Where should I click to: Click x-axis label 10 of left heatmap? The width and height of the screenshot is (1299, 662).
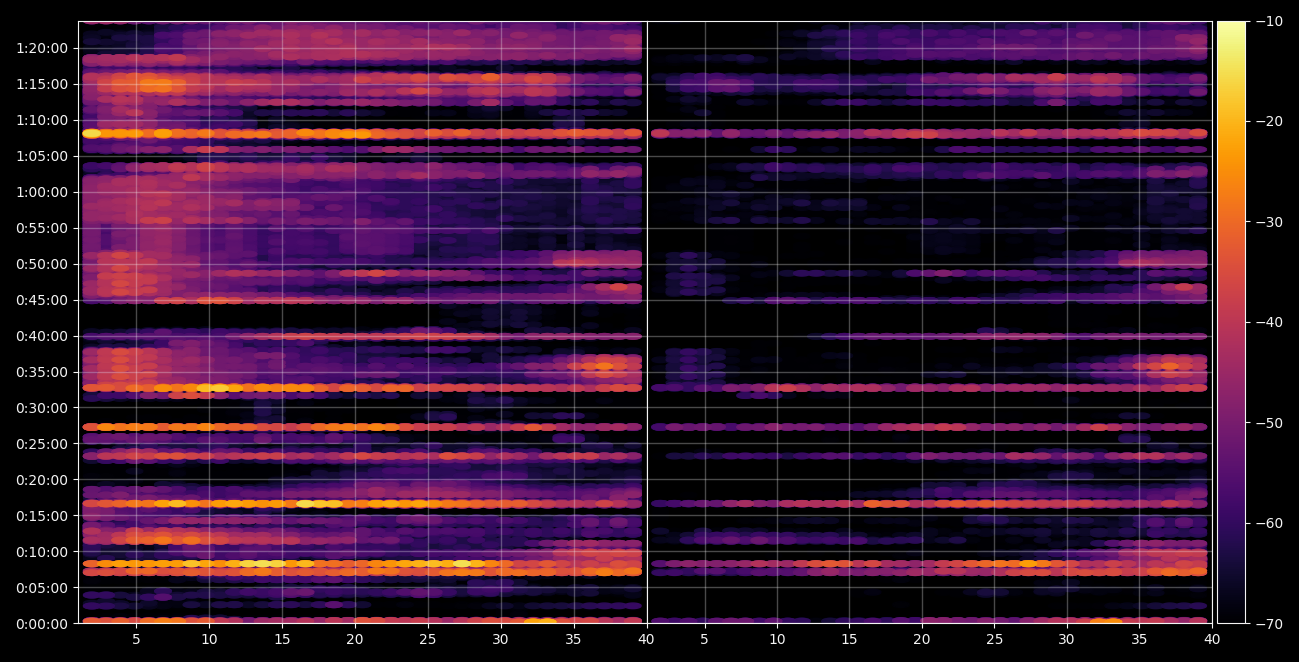(209, 639)
